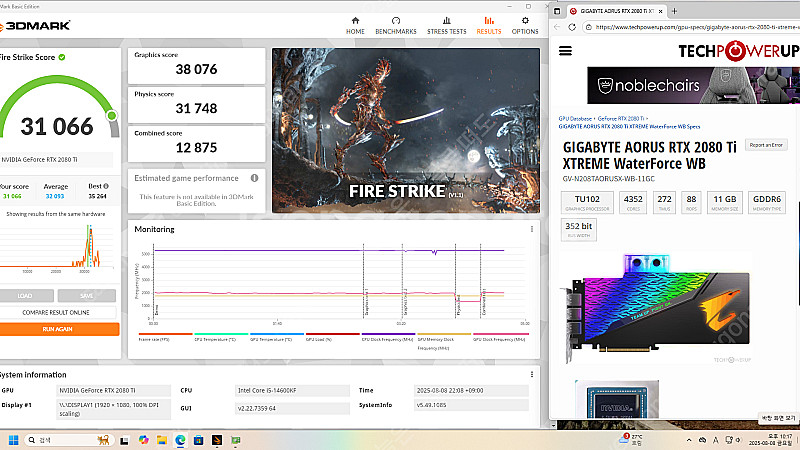The image size is (800, 450).
Task: Open the weather widget showing 27°C
Action: coord(633,440)
